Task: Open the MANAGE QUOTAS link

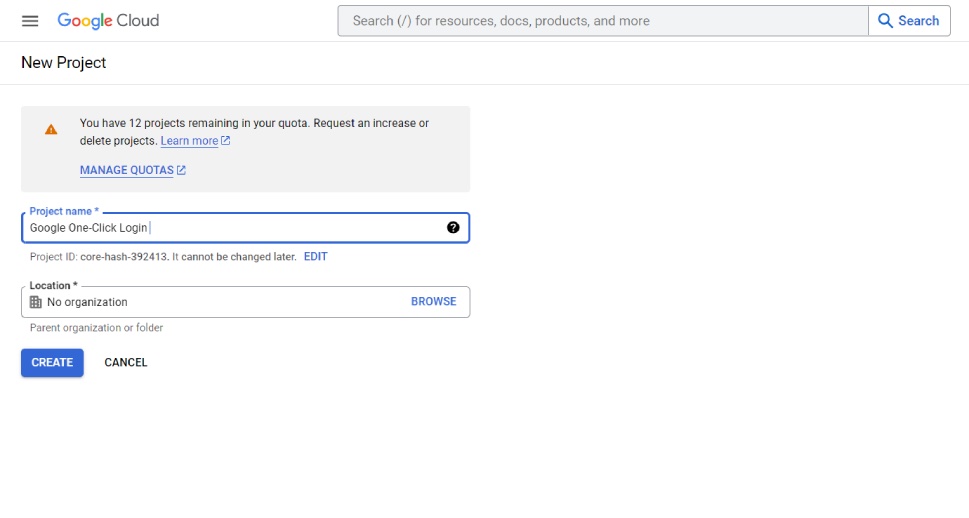Action: coord(127,170)
